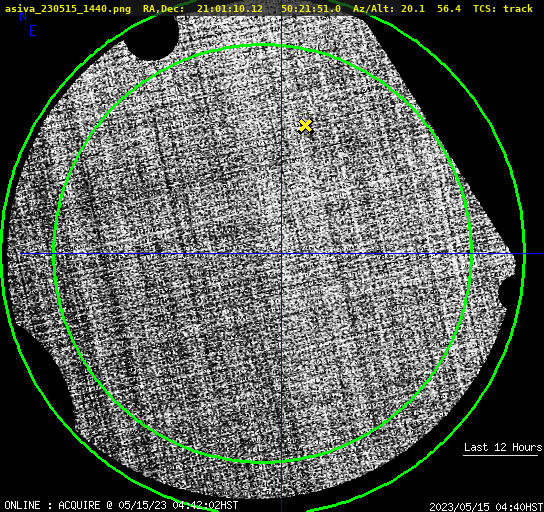Click the azimuth value 20.1
The width and height of the screenshot is (544, 512).
[x=413, y=9]
